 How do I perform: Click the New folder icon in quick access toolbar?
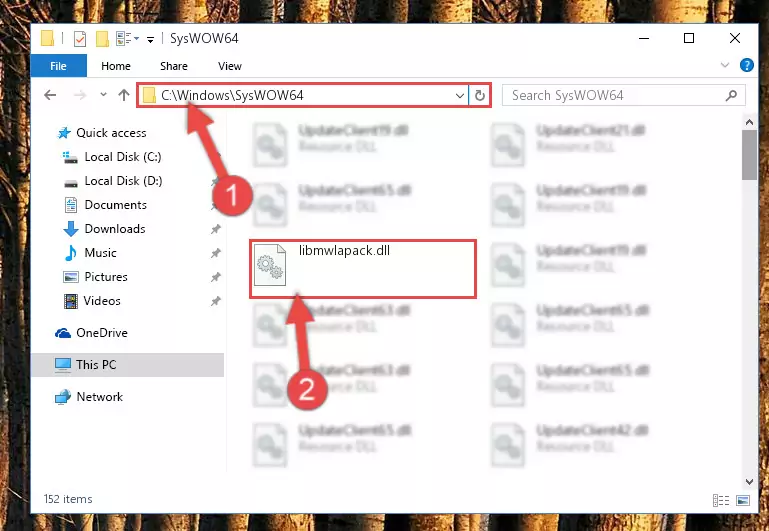[x=102, y=38]
